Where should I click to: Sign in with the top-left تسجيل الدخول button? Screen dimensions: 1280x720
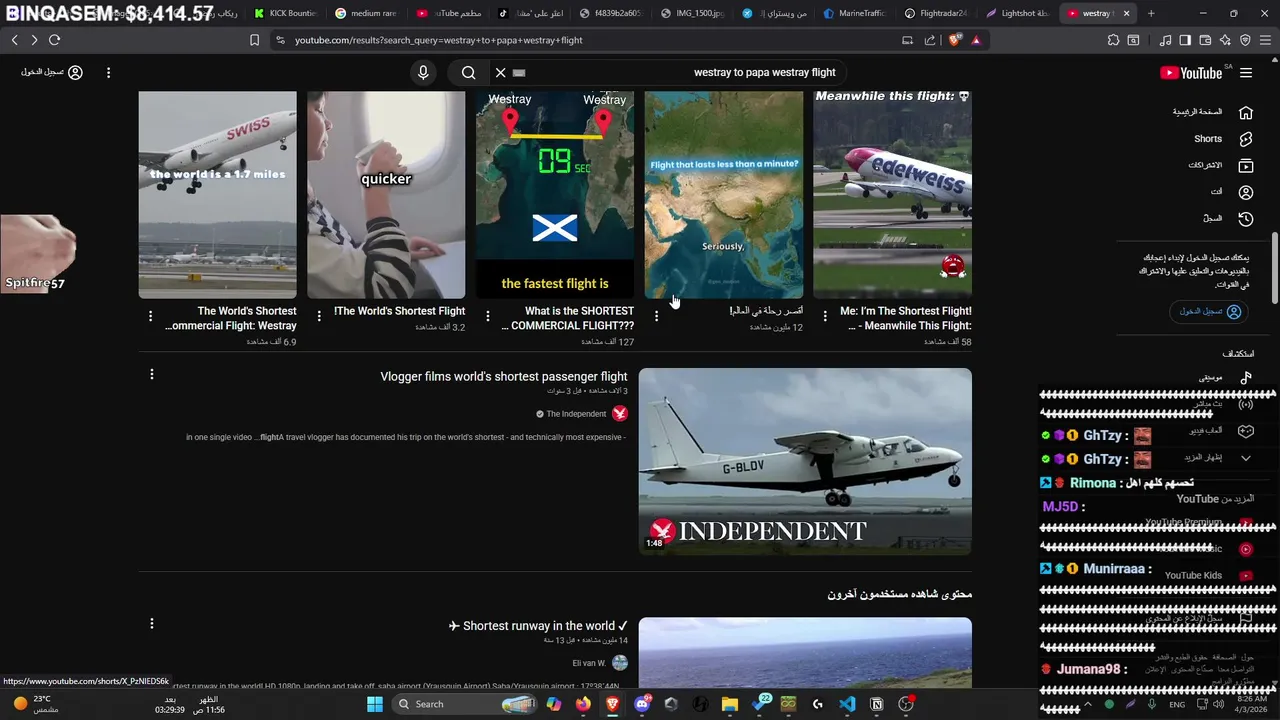52,72
